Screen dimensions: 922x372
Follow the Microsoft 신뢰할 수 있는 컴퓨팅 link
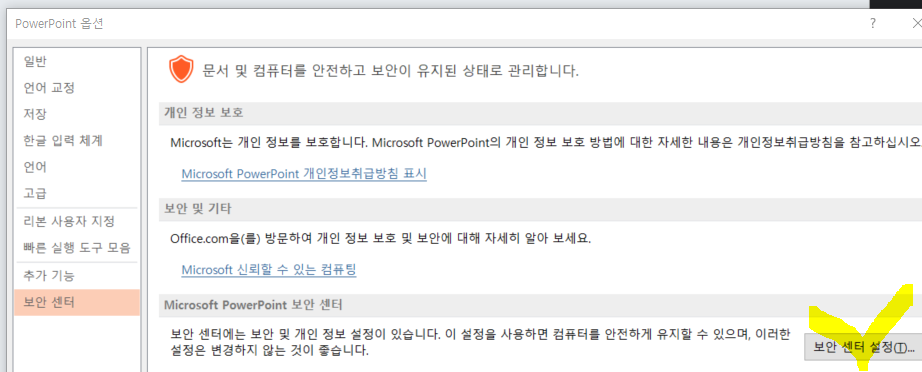tap(269, 270)
